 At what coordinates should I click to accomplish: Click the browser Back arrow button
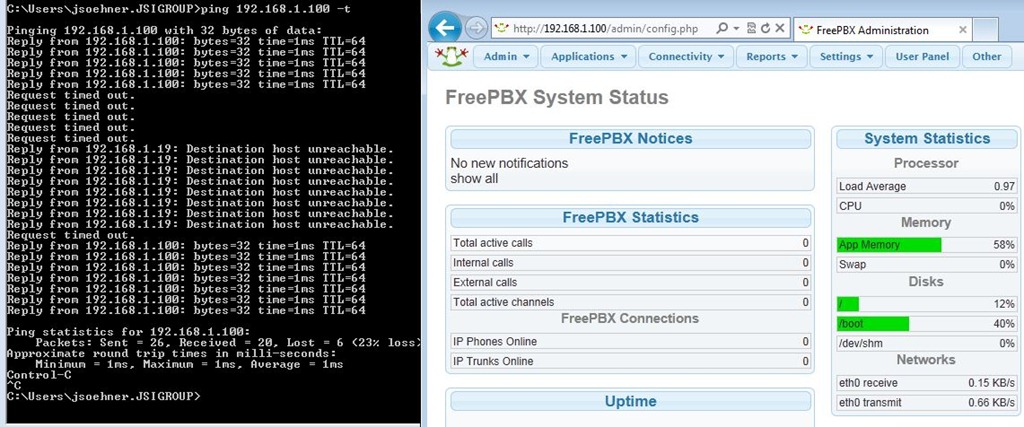(x=445, y=28)
